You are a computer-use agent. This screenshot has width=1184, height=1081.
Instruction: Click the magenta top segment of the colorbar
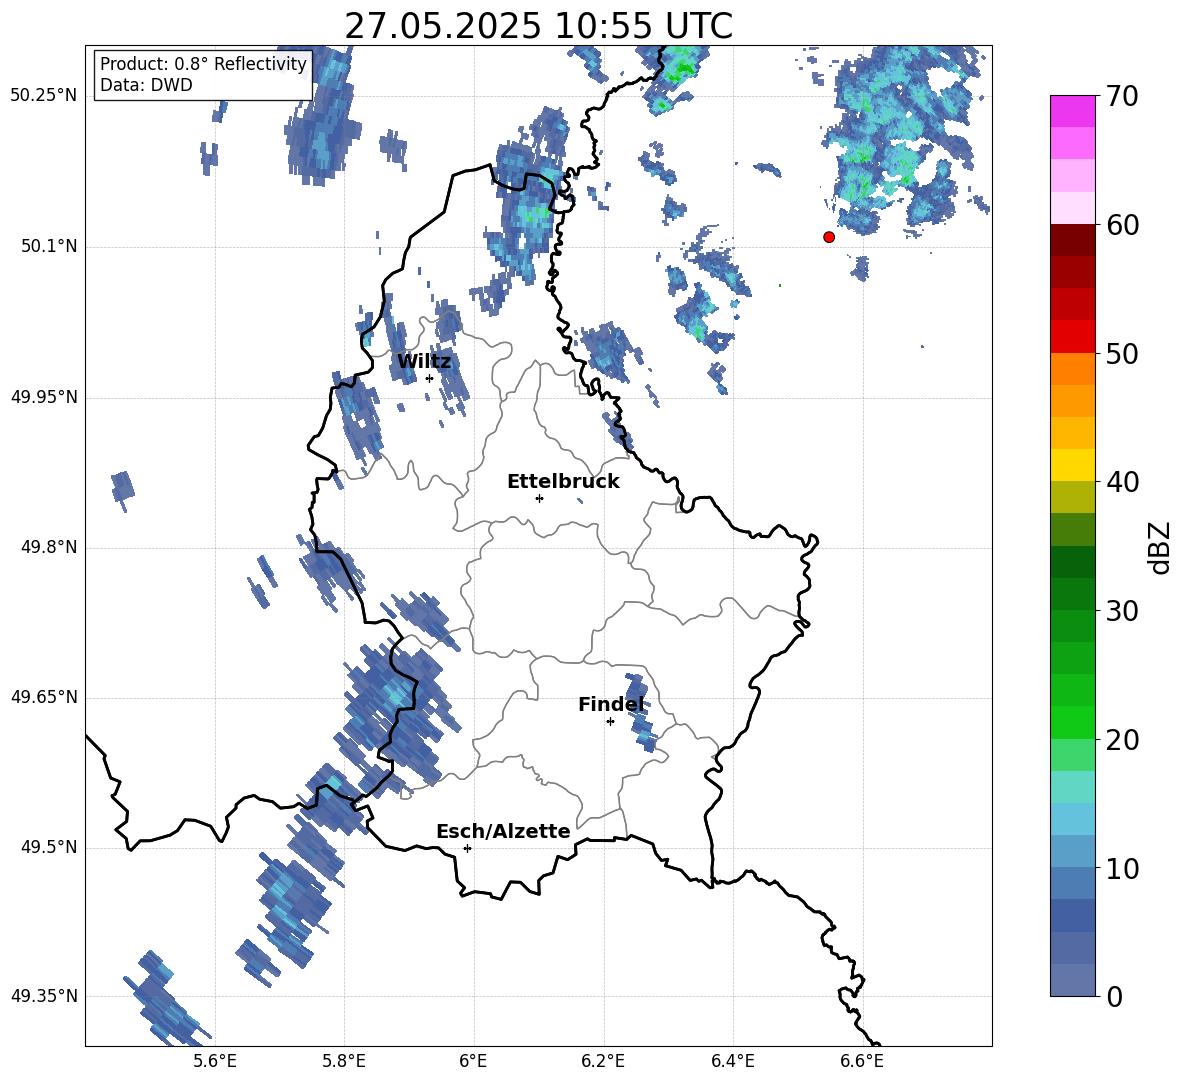[x=1072, y=111]
